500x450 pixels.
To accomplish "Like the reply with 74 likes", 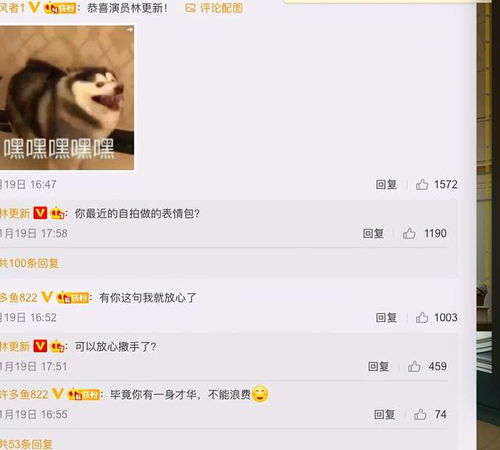I will coord(420,414).
